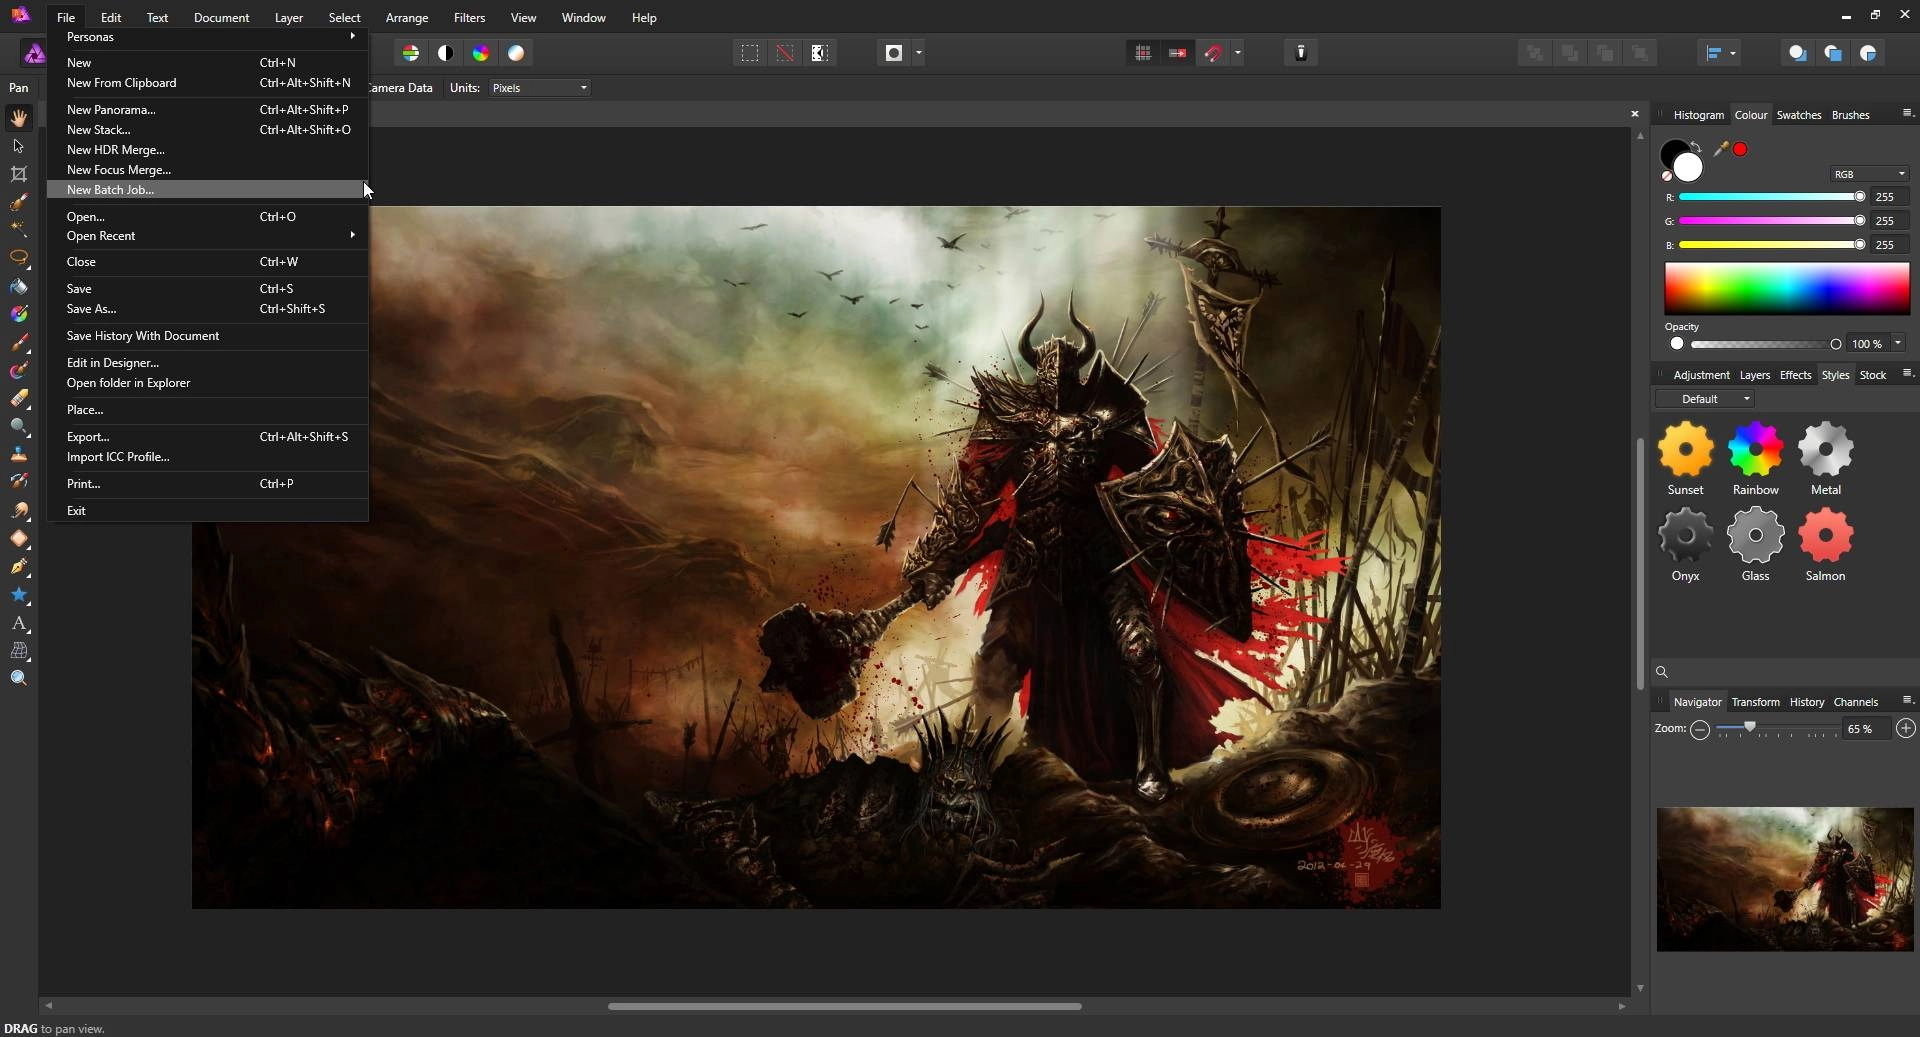Select the Selection Brush tool
This screenshot has height=1037, width=1920.
(19, 202)
